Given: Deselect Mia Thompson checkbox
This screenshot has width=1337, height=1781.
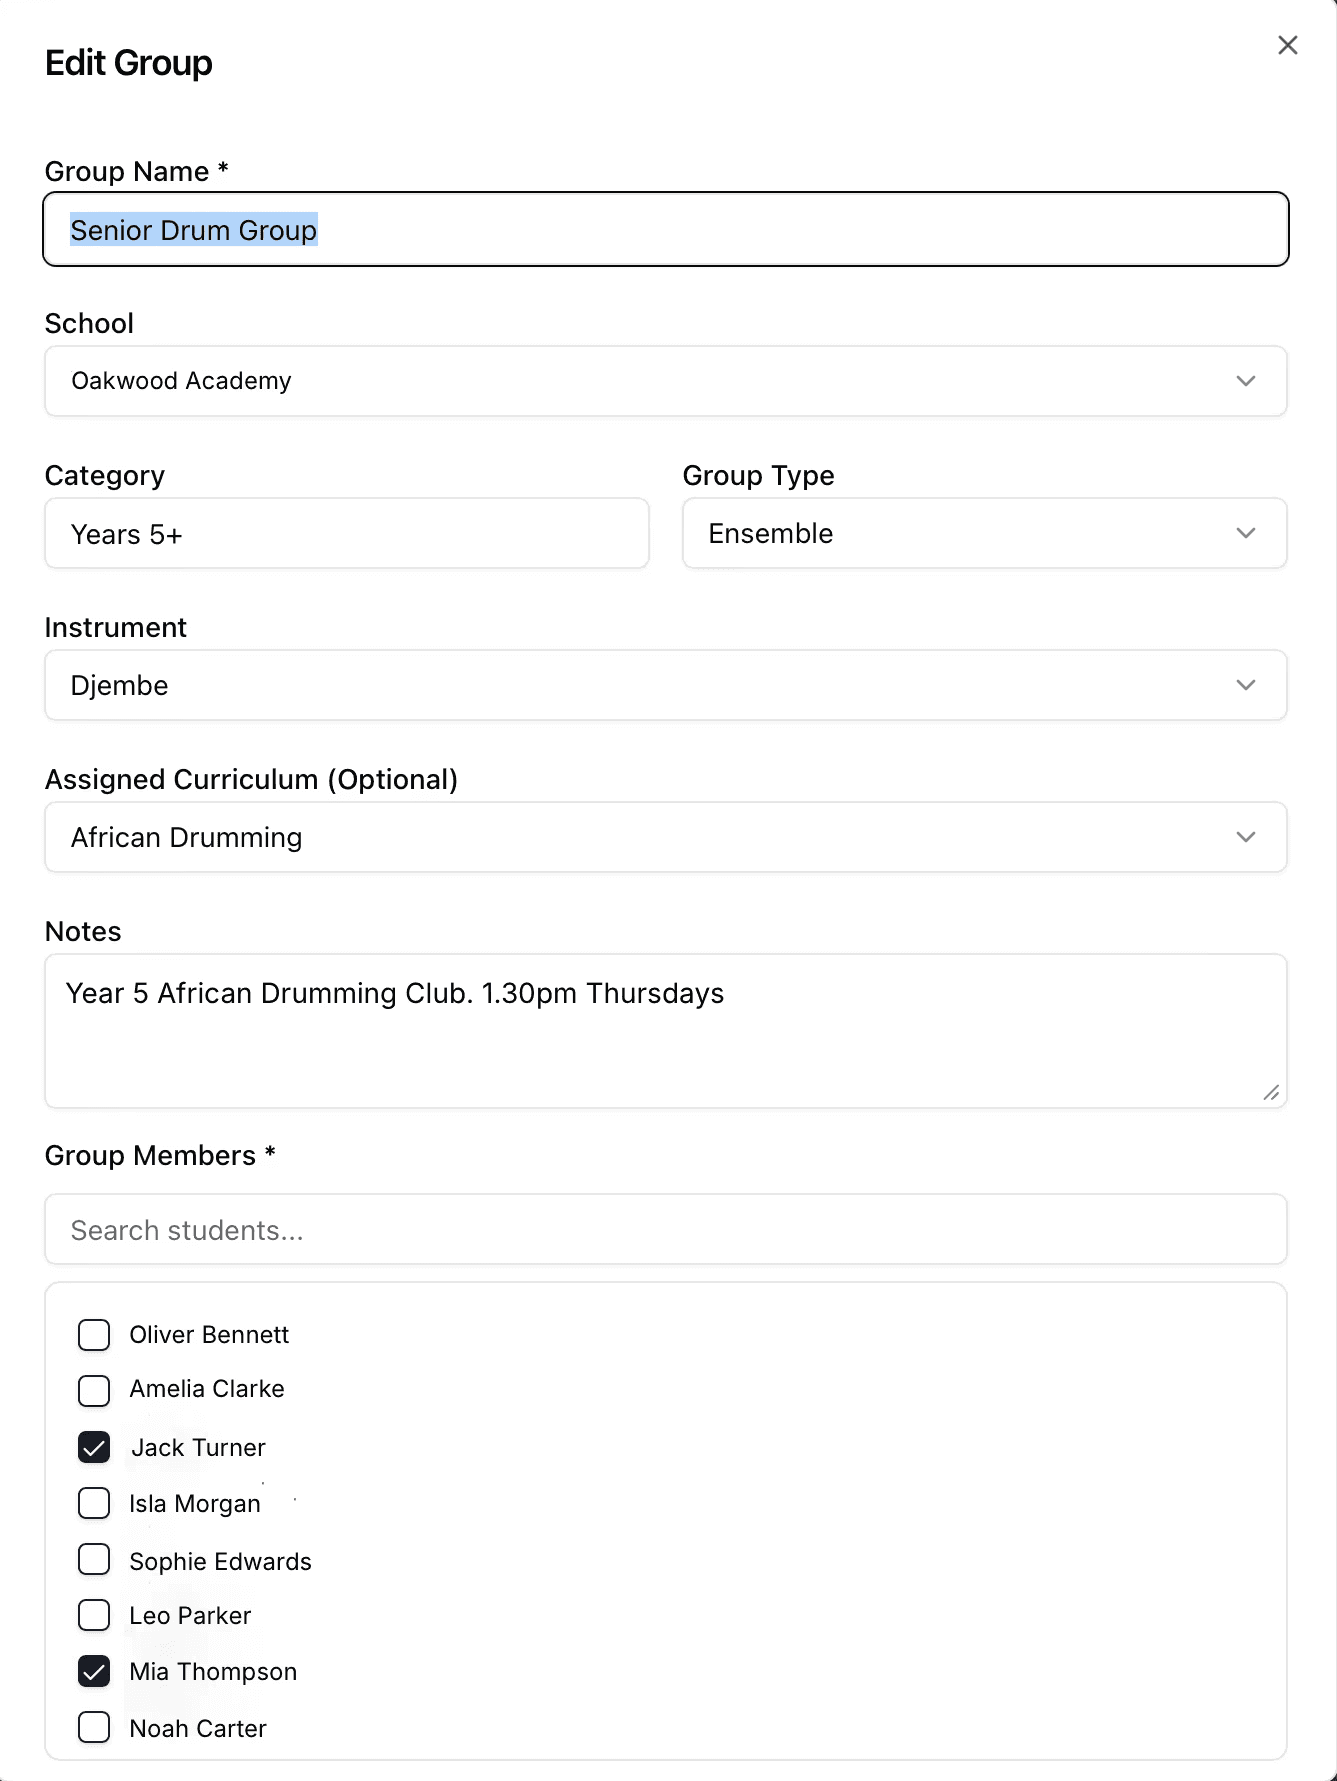Looking at the screenshot, I should point(94,1672).
